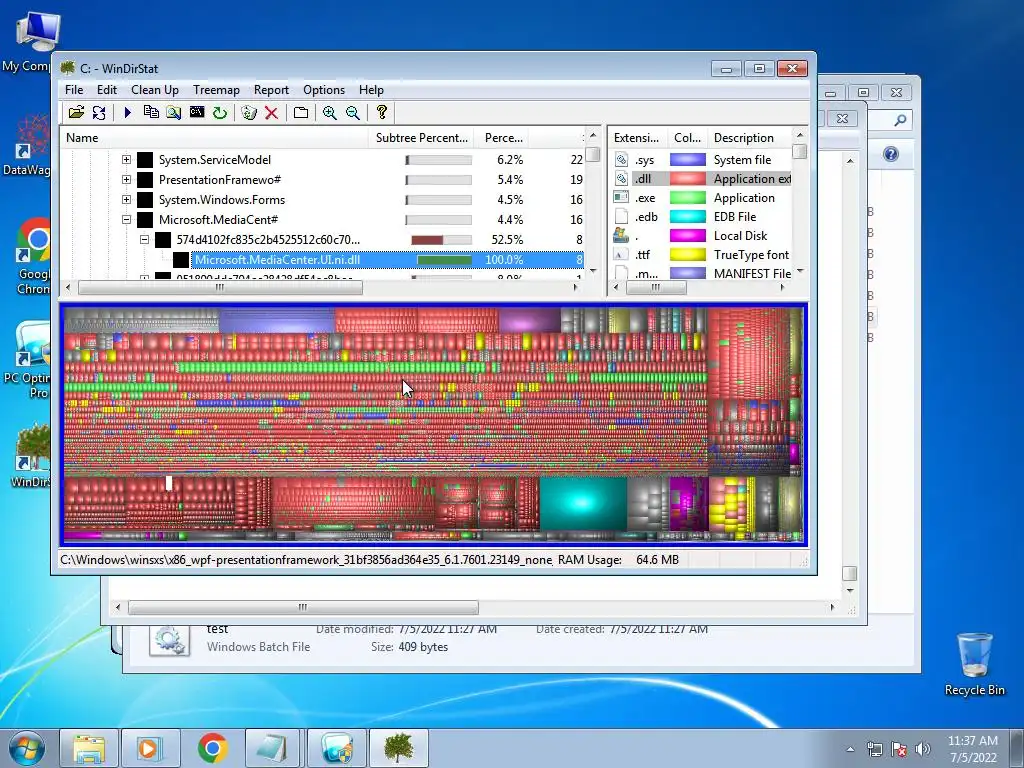Open the Clean Up menu

click(x=155, y=90)
